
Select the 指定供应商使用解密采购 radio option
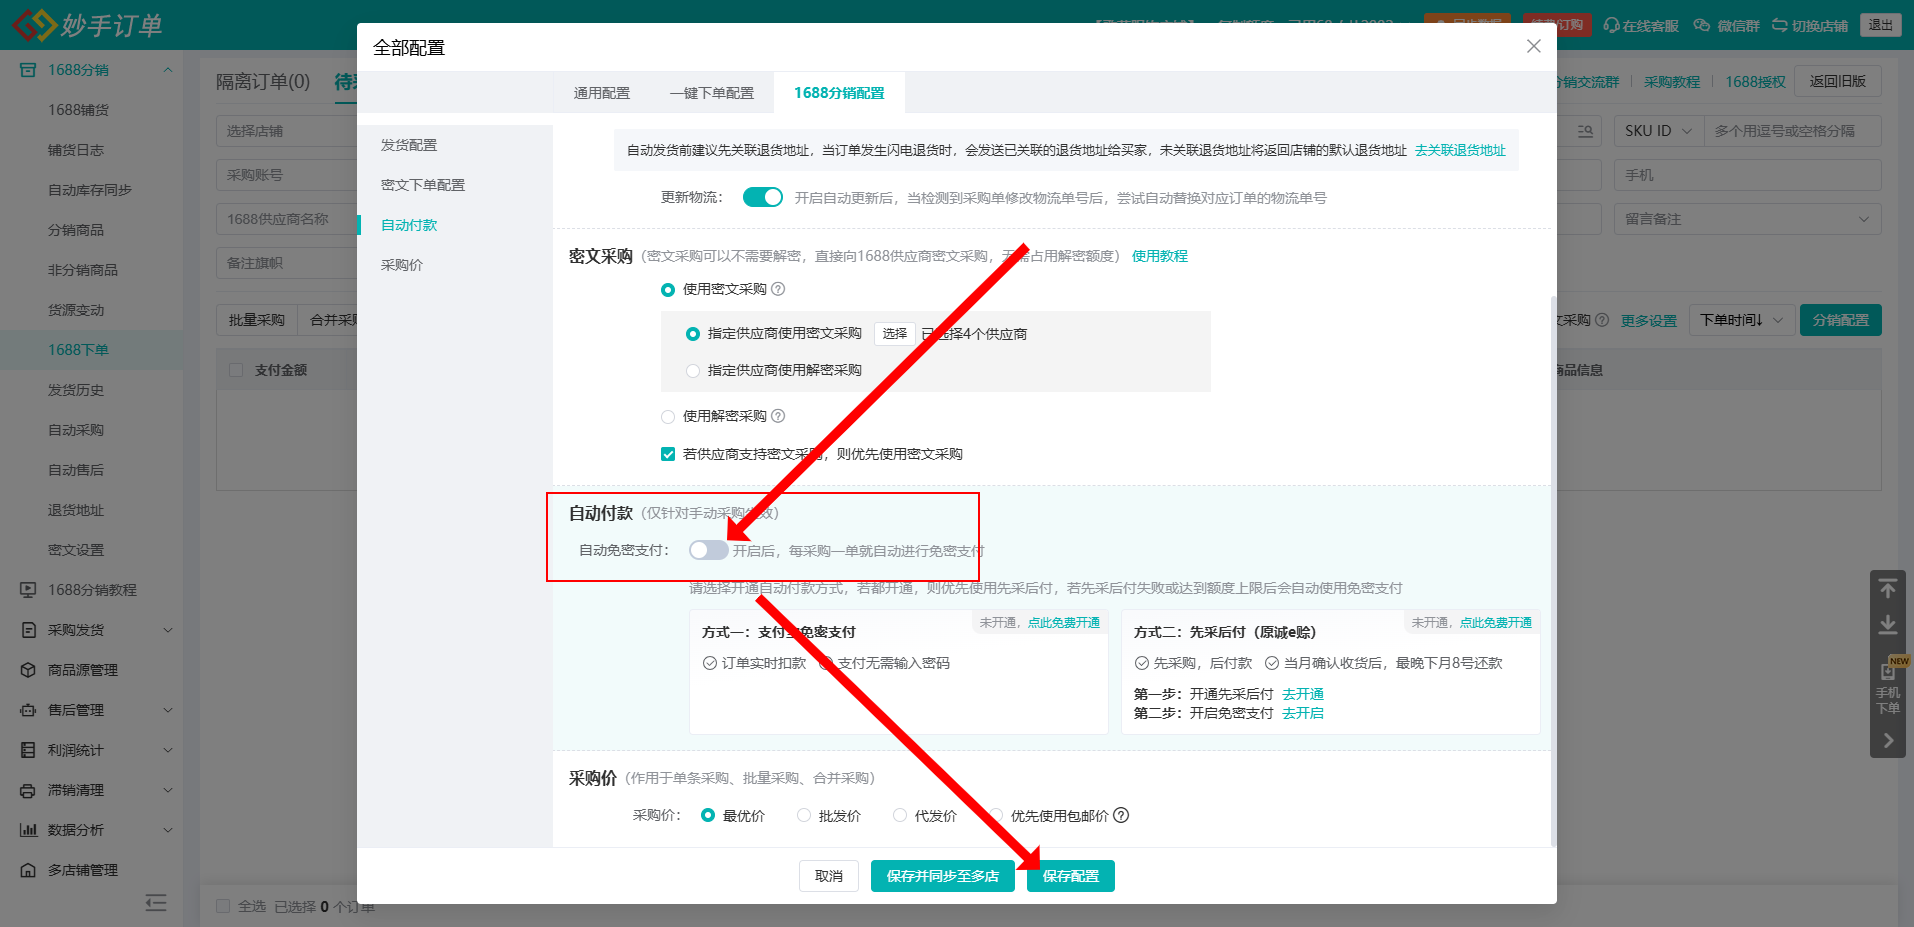[692, 371]
